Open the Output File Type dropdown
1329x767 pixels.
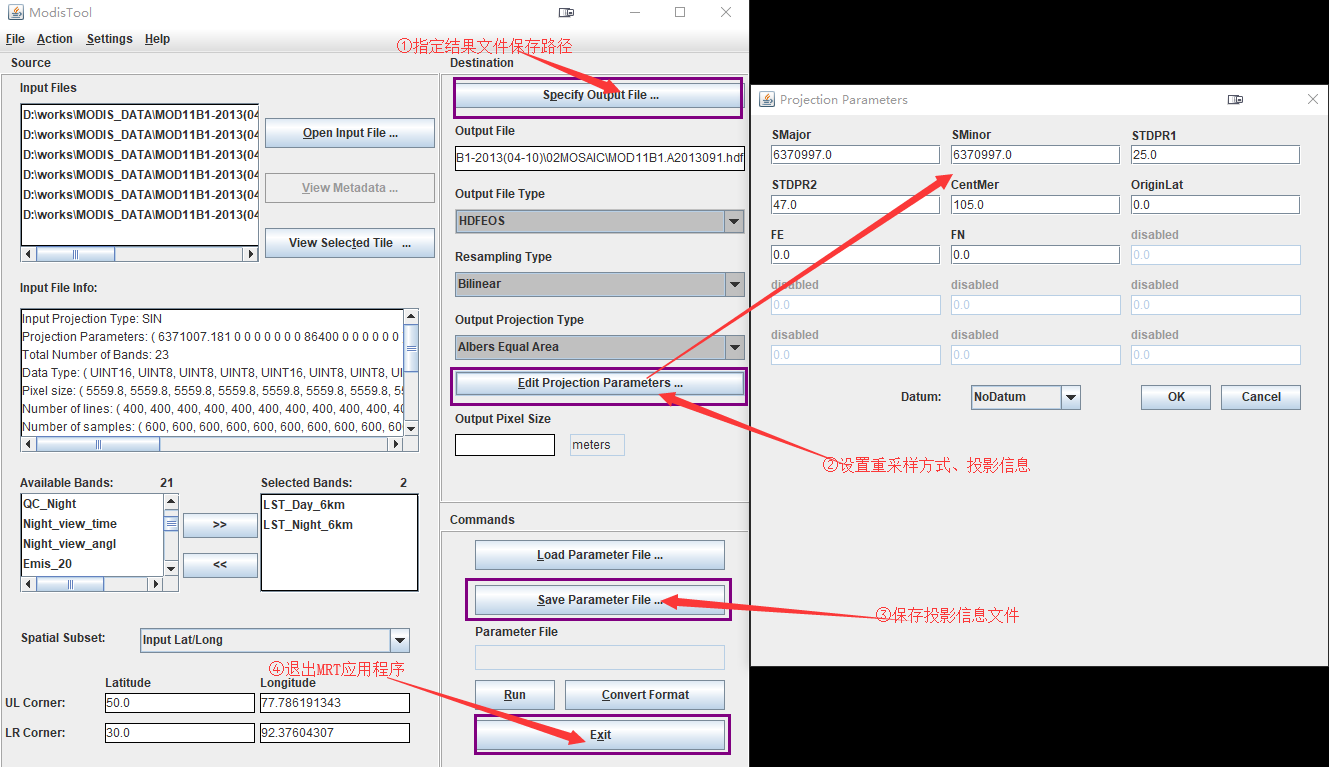pyautogui.click(x=734, y=221)
